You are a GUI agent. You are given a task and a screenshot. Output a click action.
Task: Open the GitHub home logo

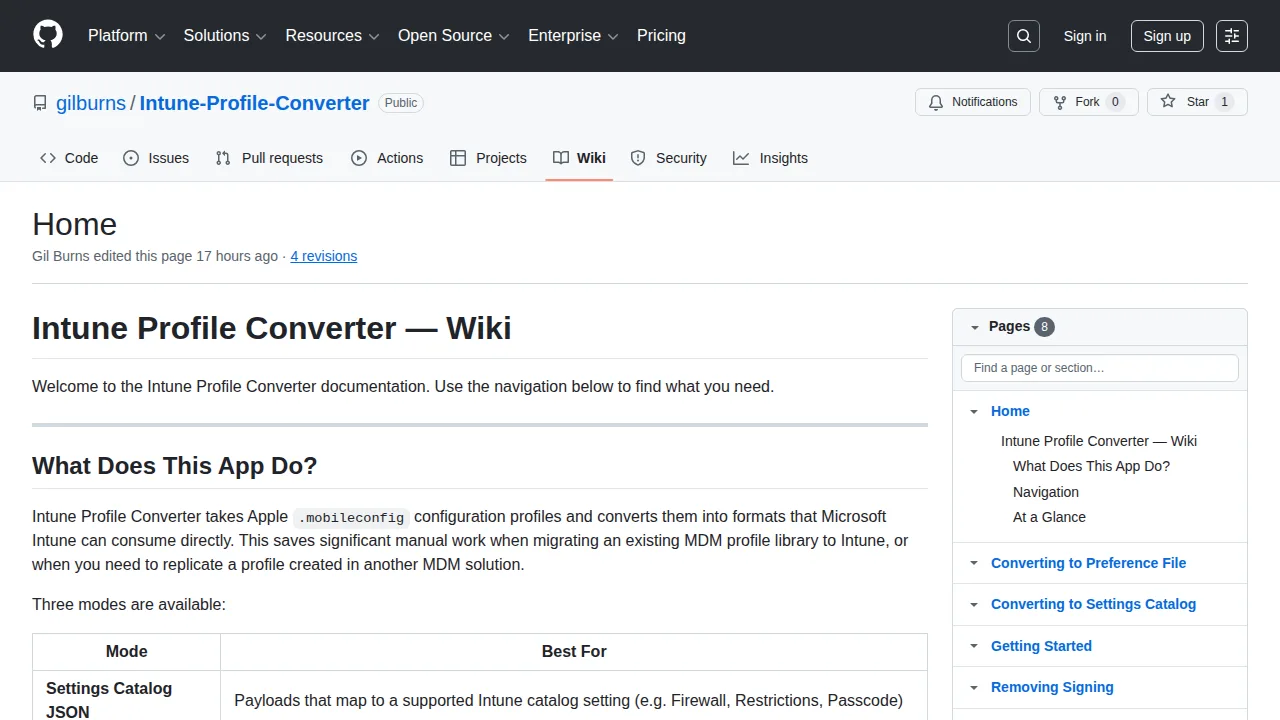48,35
